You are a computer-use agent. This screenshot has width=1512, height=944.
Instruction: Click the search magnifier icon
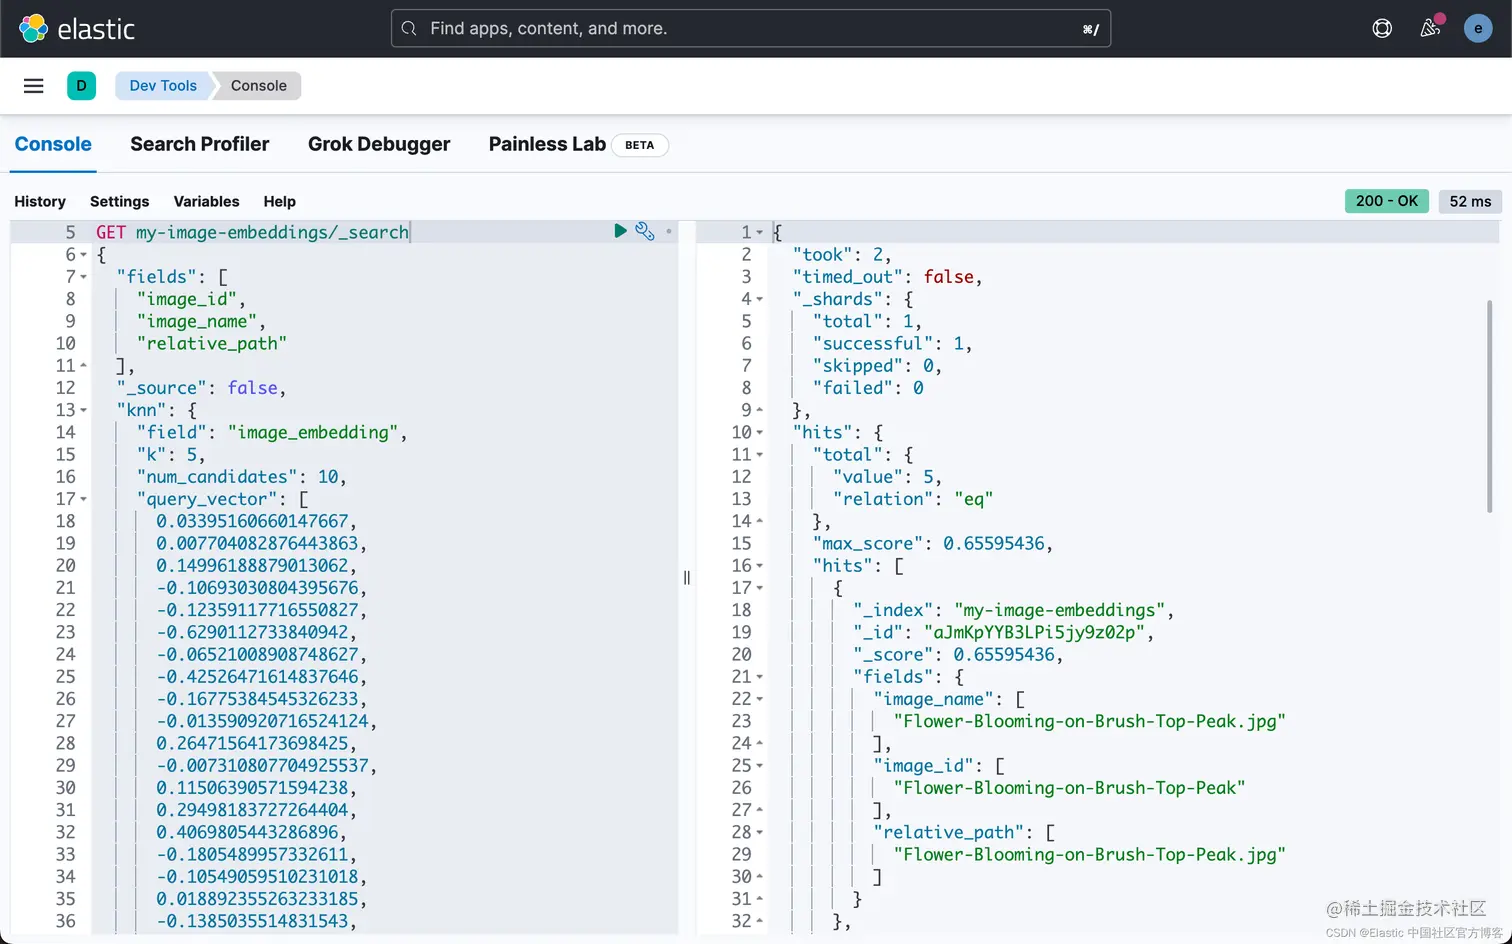pos(409,29)
